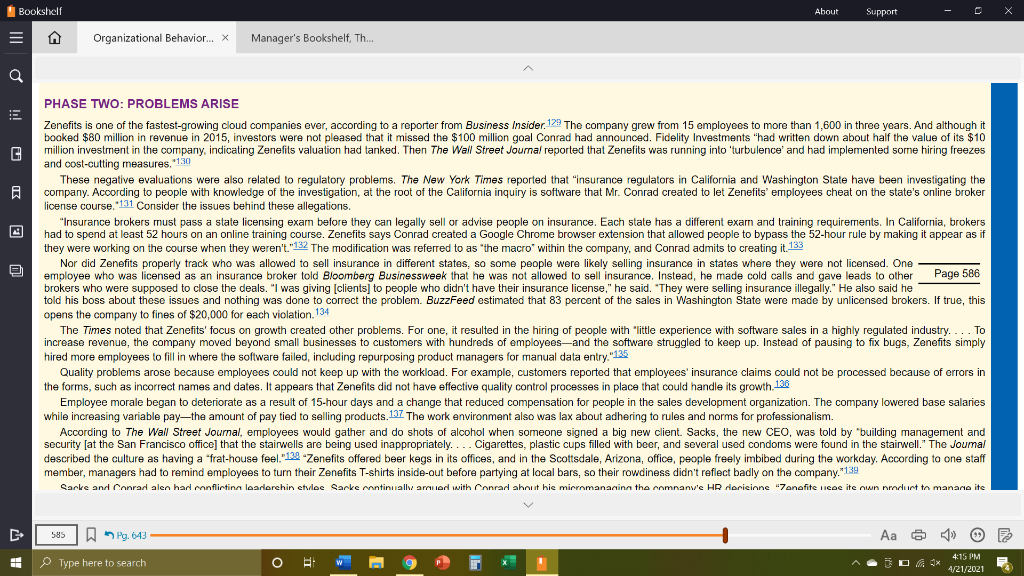
Task: Open the table of contents icon
Action: (x=16, y=115)
